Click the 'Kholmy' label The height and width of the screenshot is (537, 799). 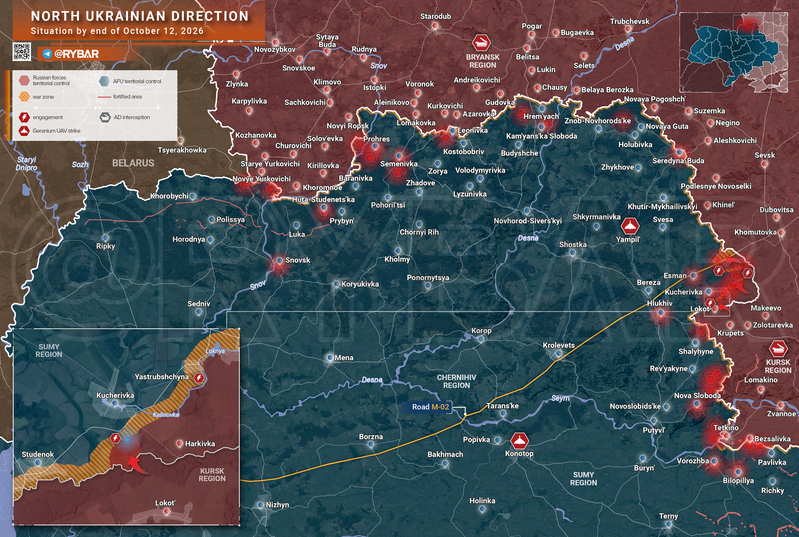[x=397, y=260]
